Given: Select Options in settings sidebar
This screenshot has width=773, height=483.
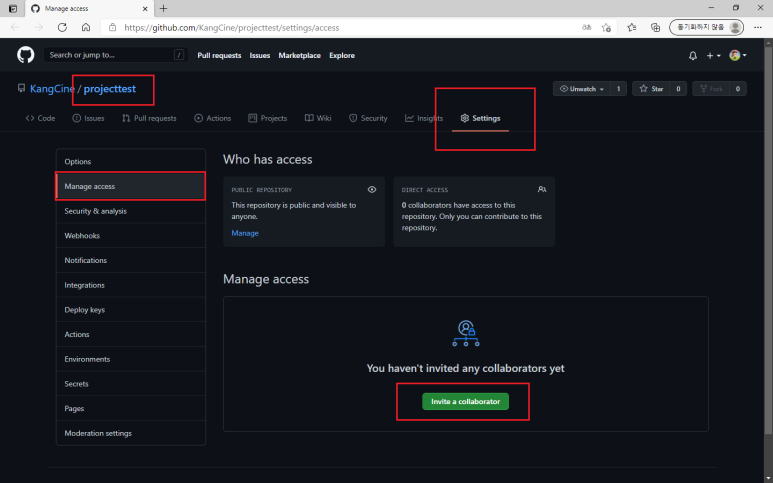Looking at the screenshot, I should (x=131, y=162).
